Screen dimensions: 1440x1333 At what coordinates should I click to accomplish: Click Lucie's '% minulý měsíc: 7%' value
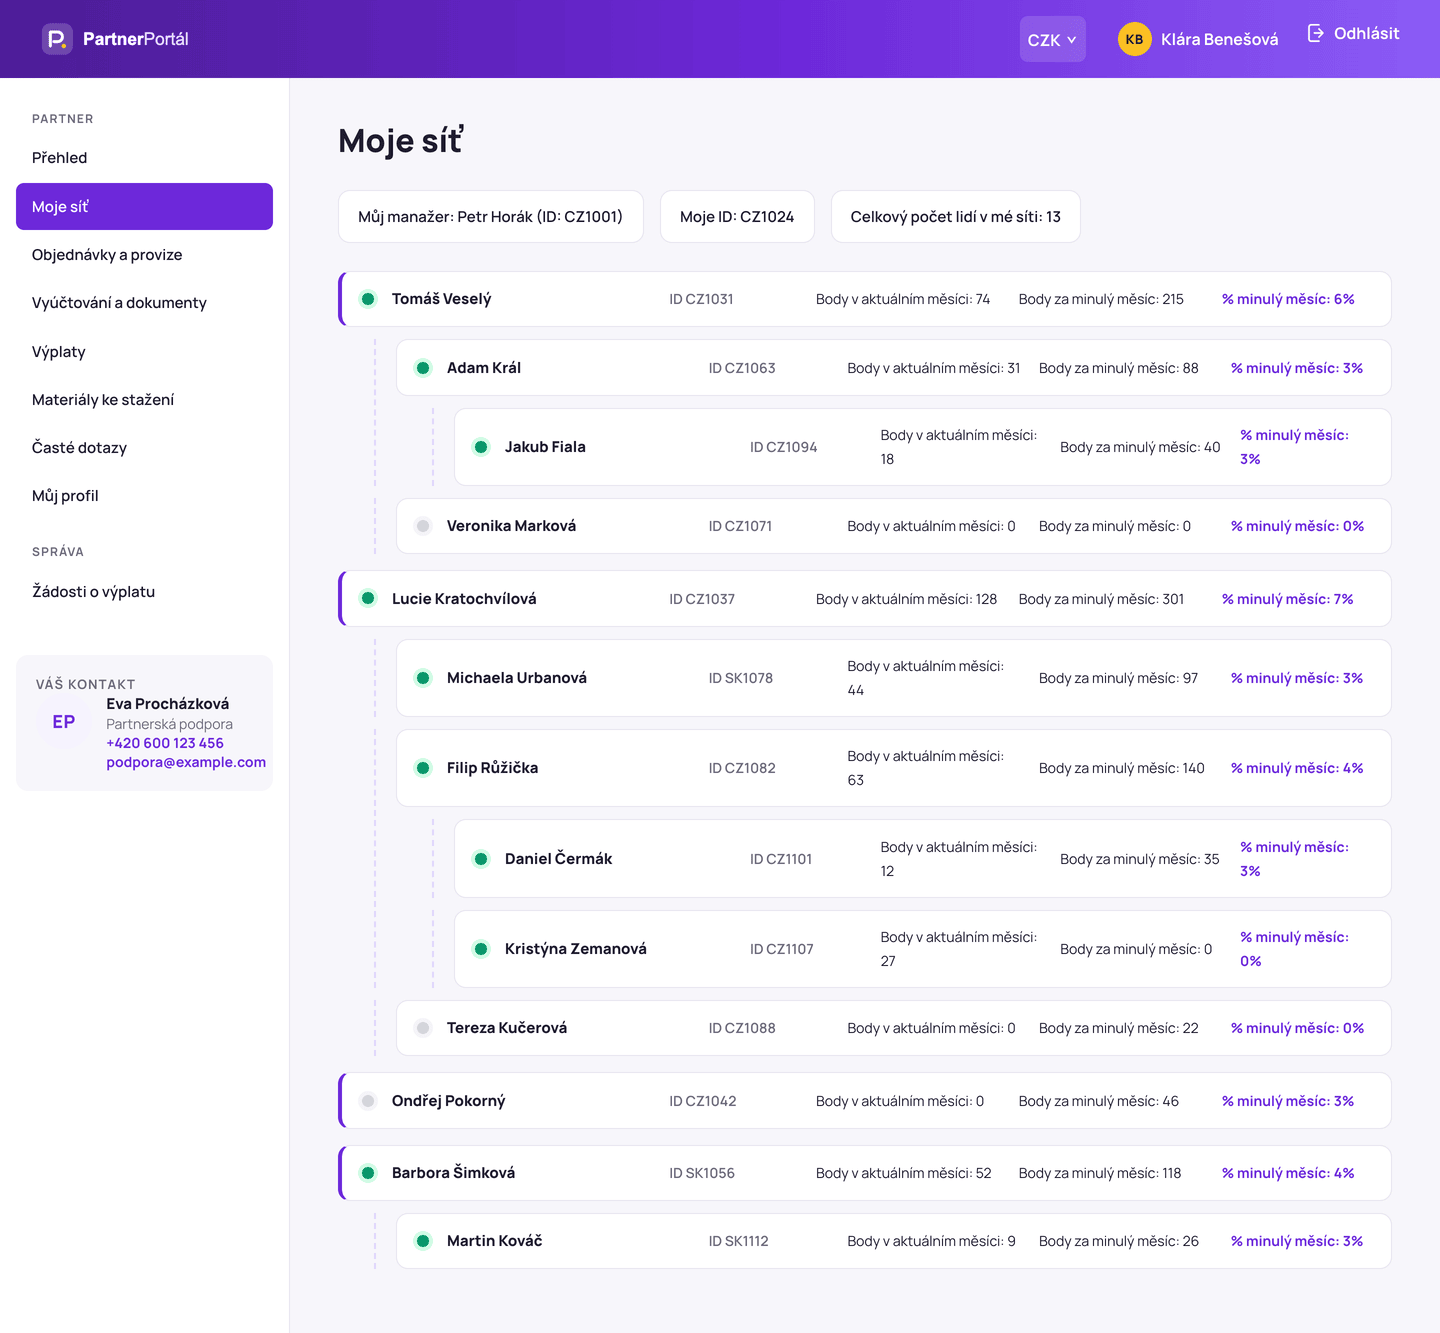click(x=1288, y=599)
